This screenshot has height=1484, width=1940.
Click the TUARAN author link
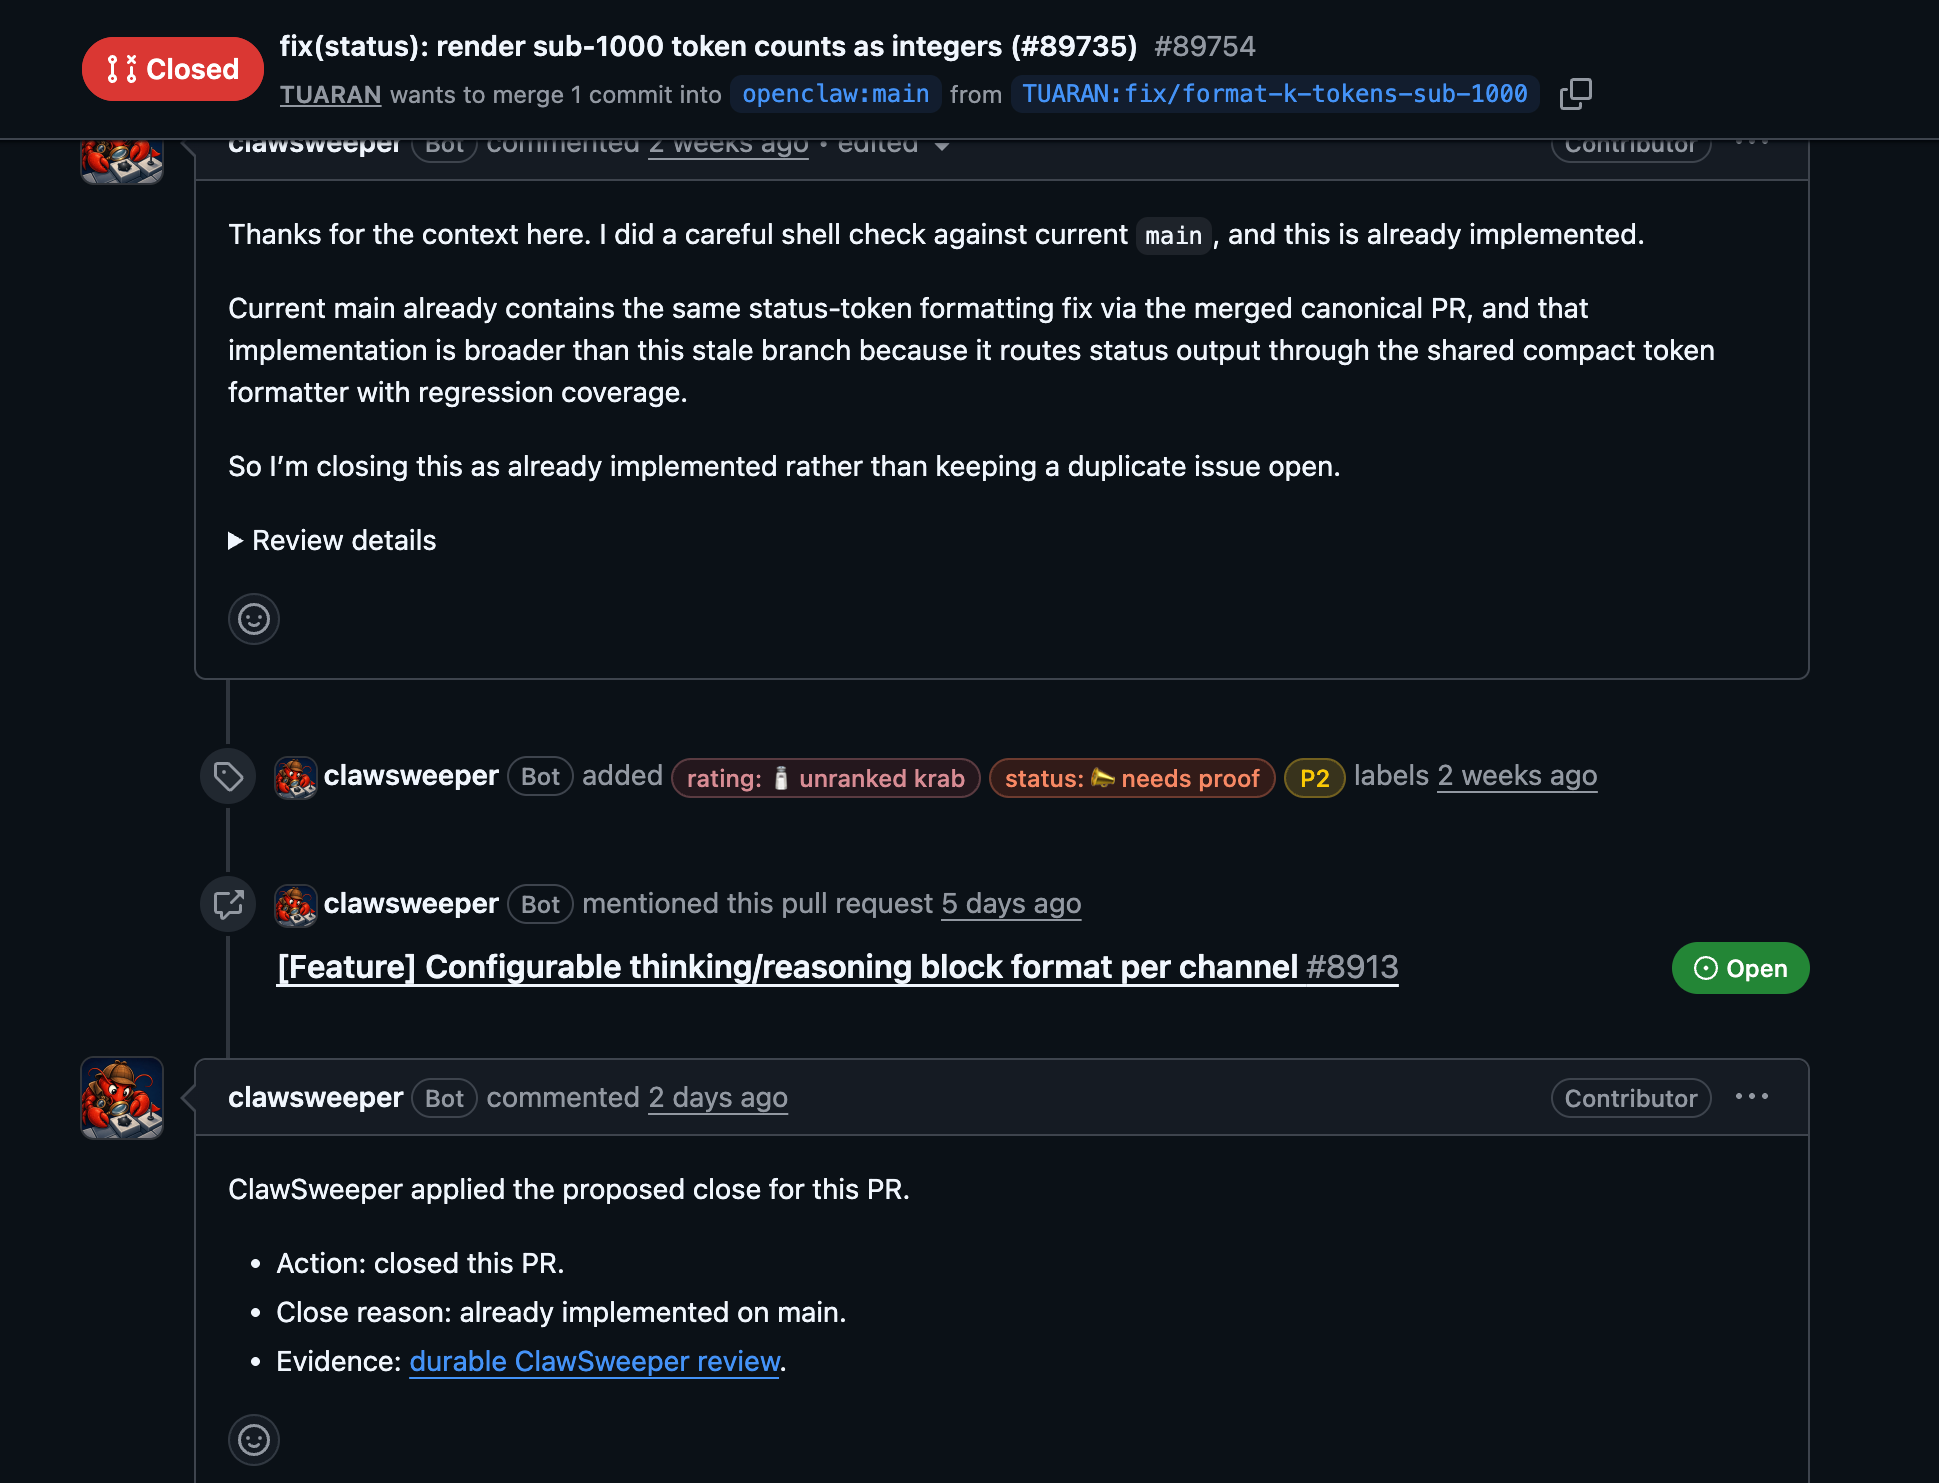pos(330,94)
